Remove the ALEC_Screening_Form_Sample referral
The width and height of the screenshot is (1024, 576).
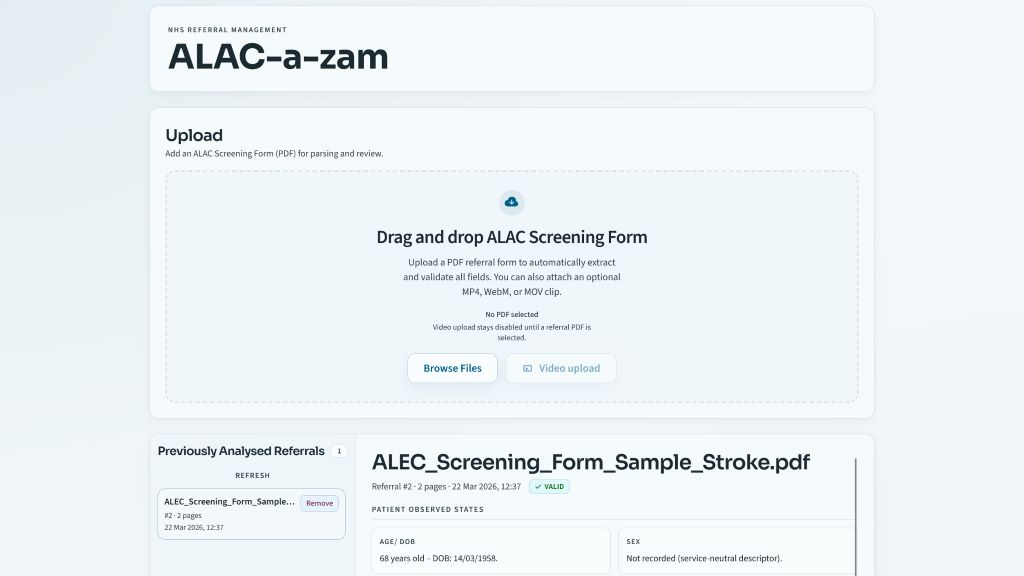click(319, 503)
